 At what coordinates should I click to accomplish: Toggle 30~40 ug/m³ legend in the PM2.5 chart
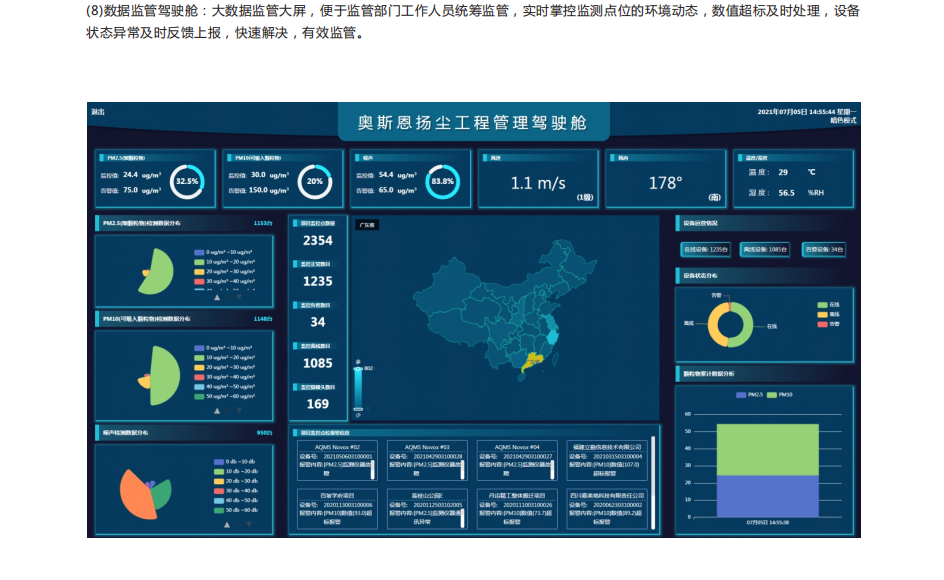tap(224, 281)
